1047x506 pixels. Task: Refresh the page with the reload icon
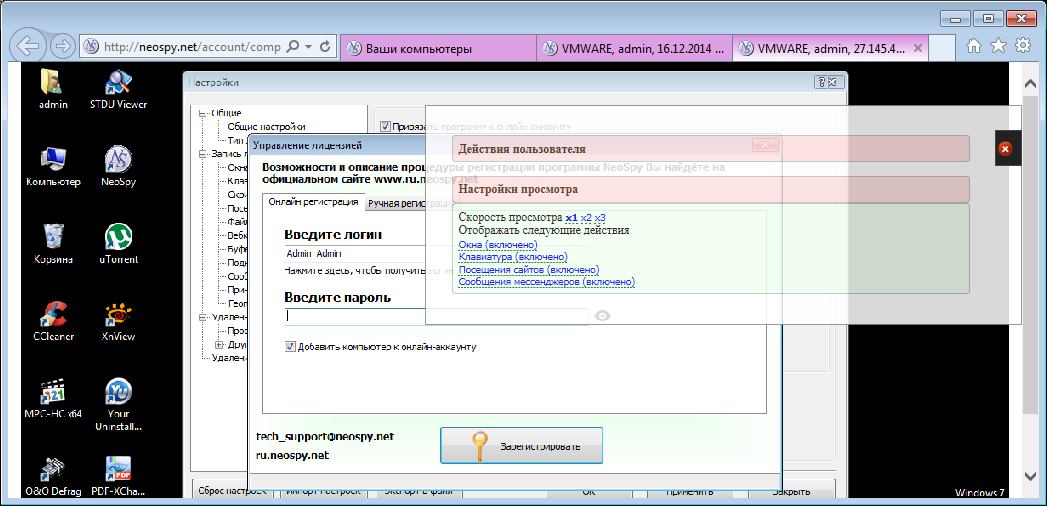click(x=325, y=47)
